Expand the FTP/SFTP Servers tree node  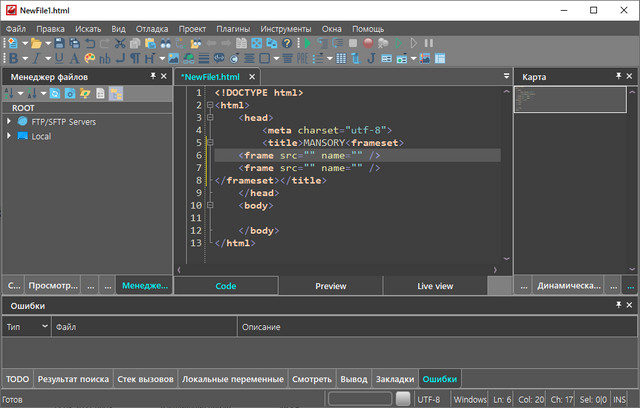(x=9, y=121)
